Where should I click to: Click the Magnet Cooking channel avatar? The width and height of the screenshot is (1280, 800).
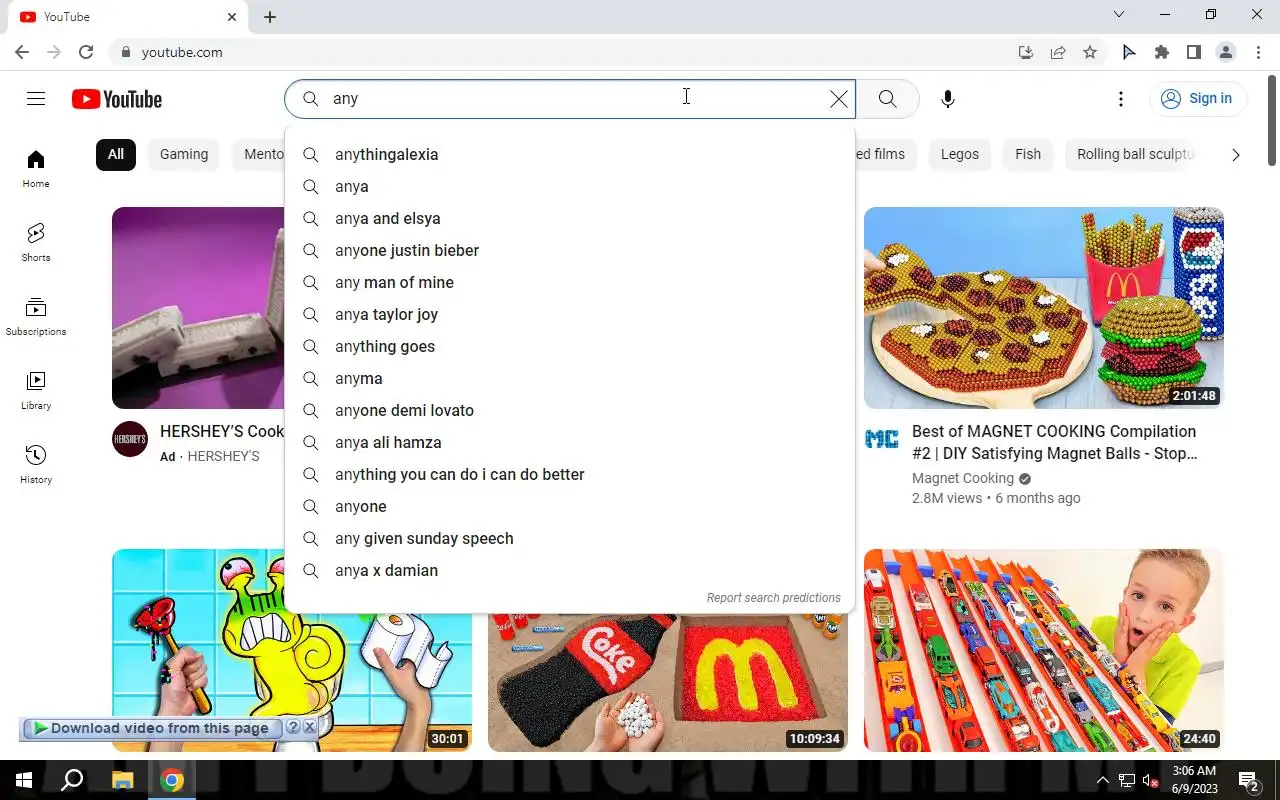[x=882, y=439]
